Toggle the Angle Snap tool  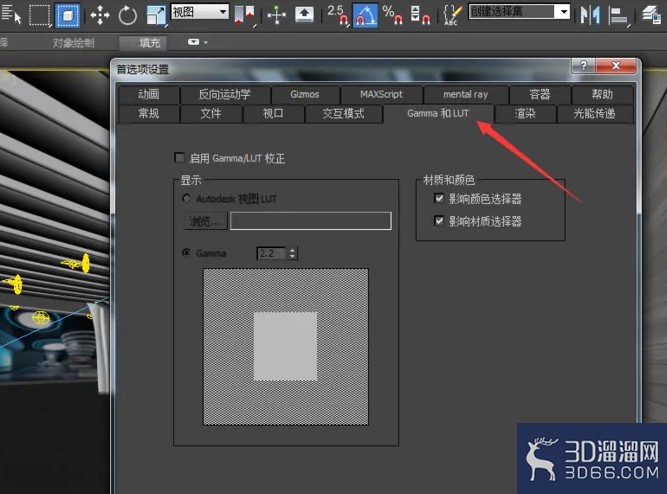[x=365, y=15]
